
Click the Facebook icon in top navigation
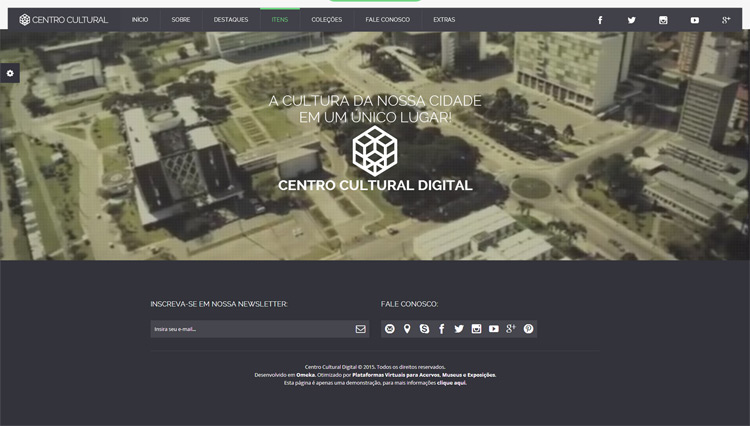(600, 20)
